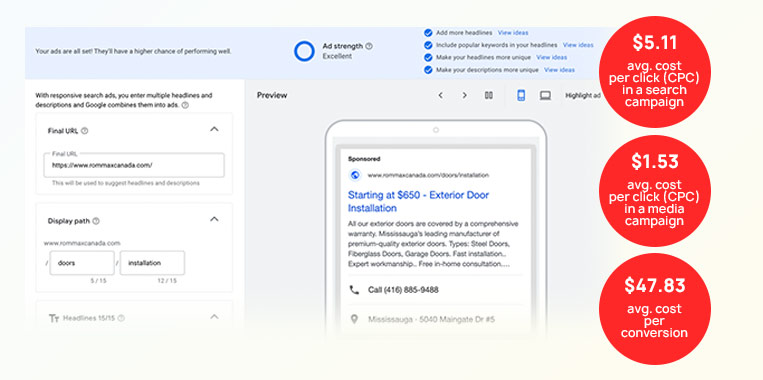The width and height of the screenshot is (763, 380).
Task: Toggle the Include popular keywords checkmark
Action: tap(428, 45)
